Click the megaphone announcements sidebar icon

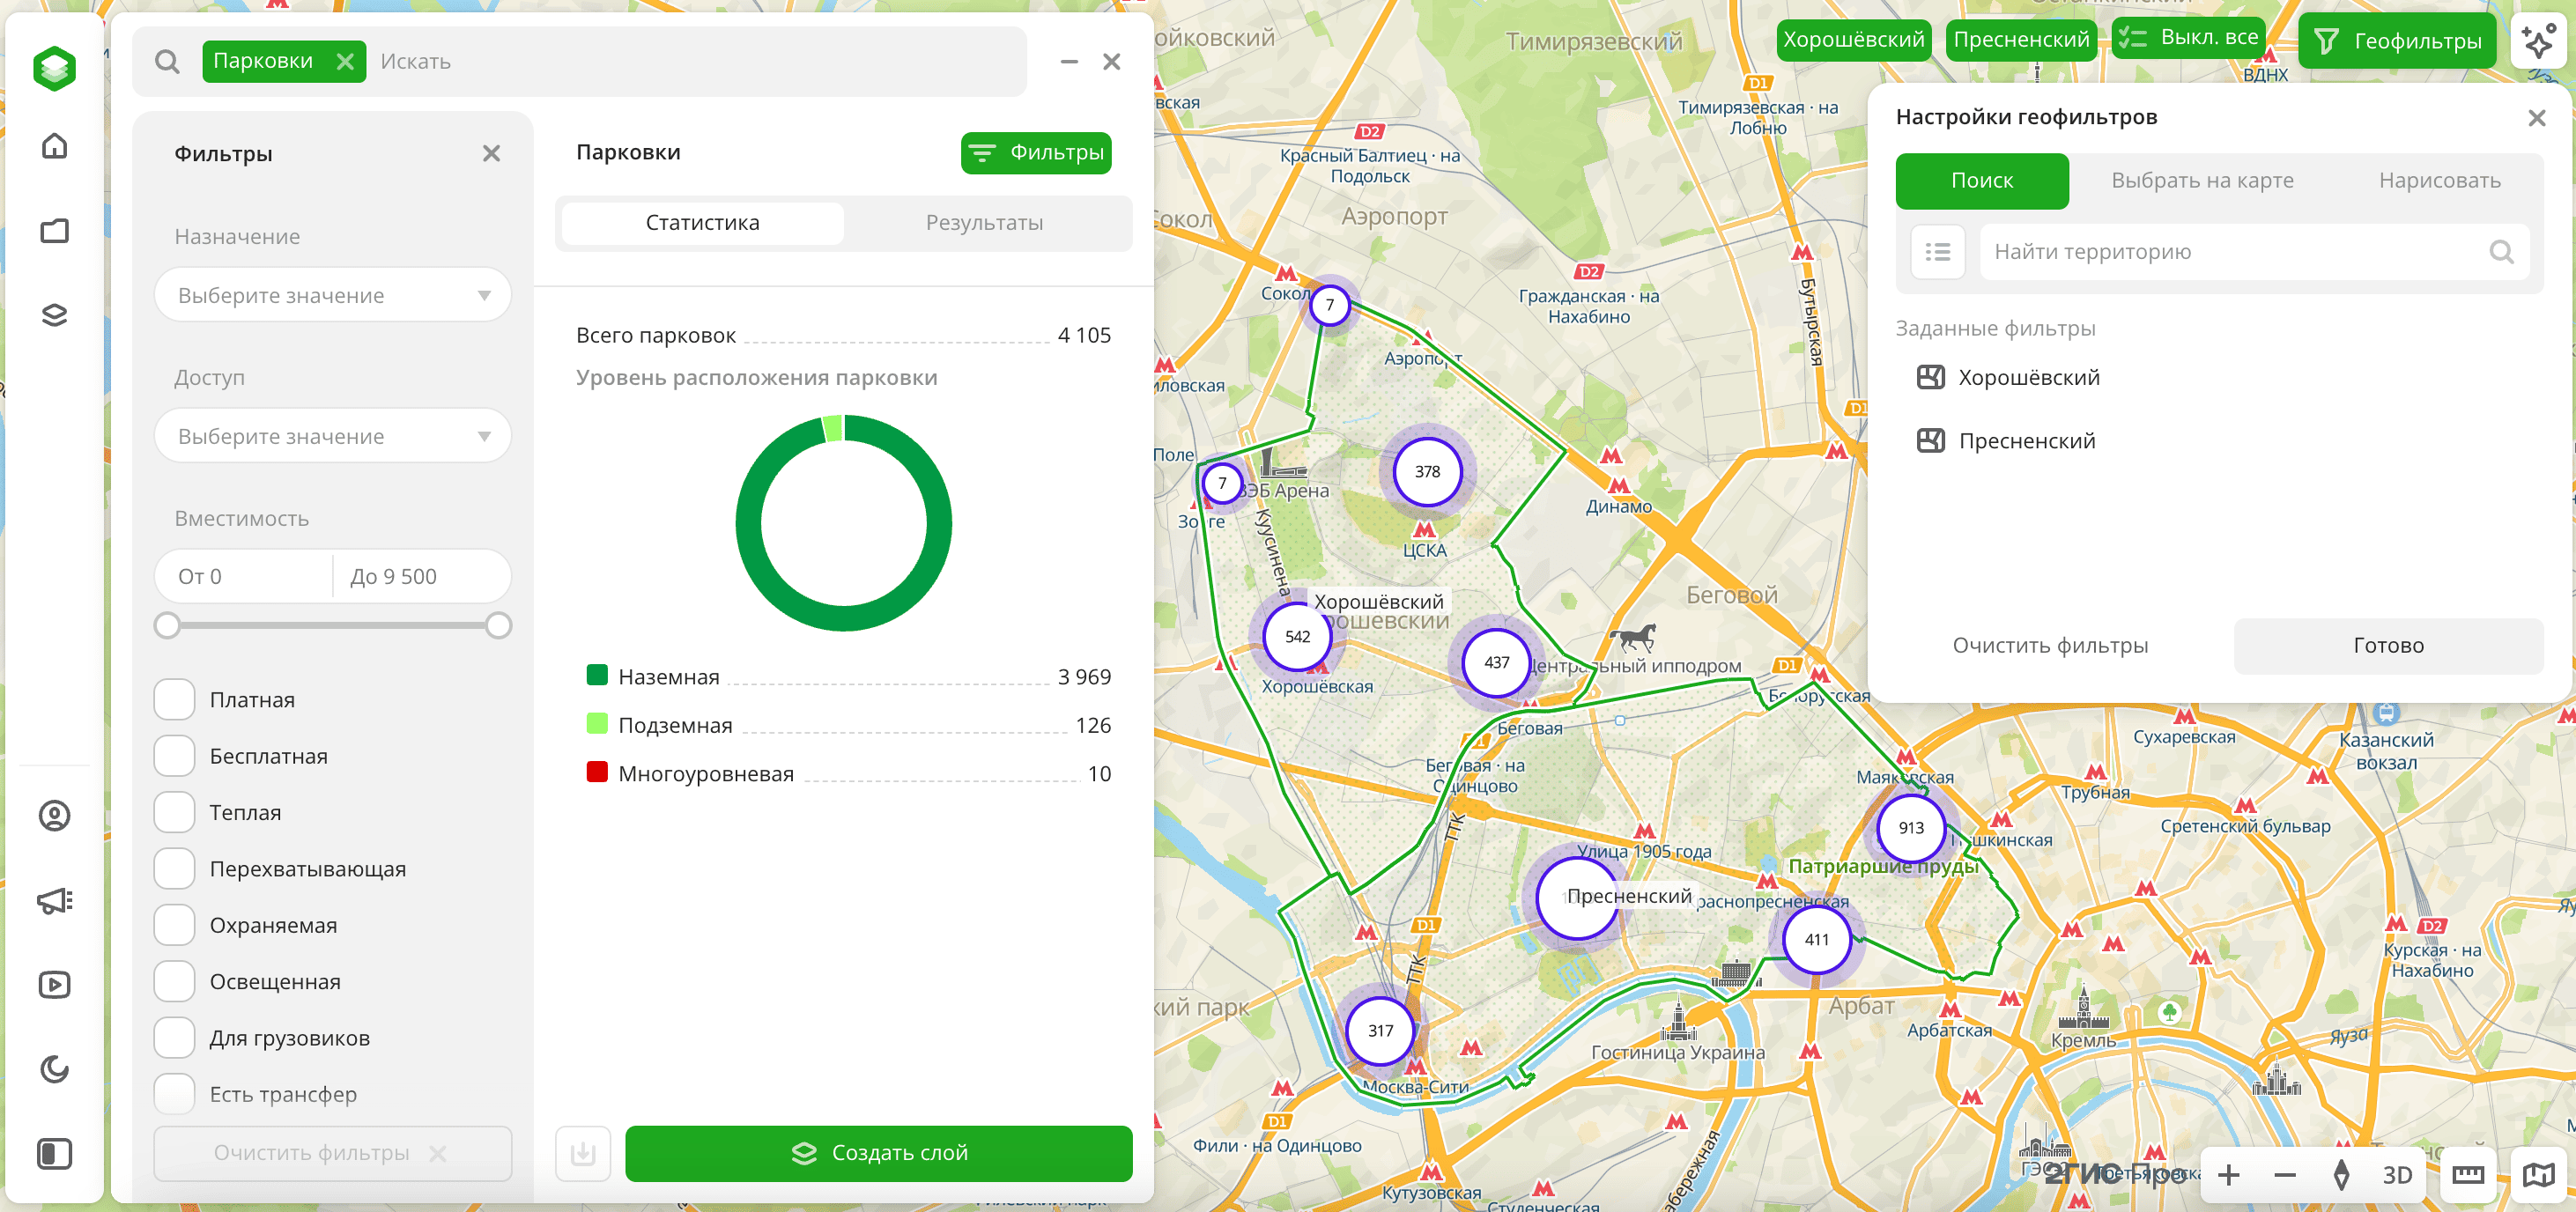coord(54,900)
